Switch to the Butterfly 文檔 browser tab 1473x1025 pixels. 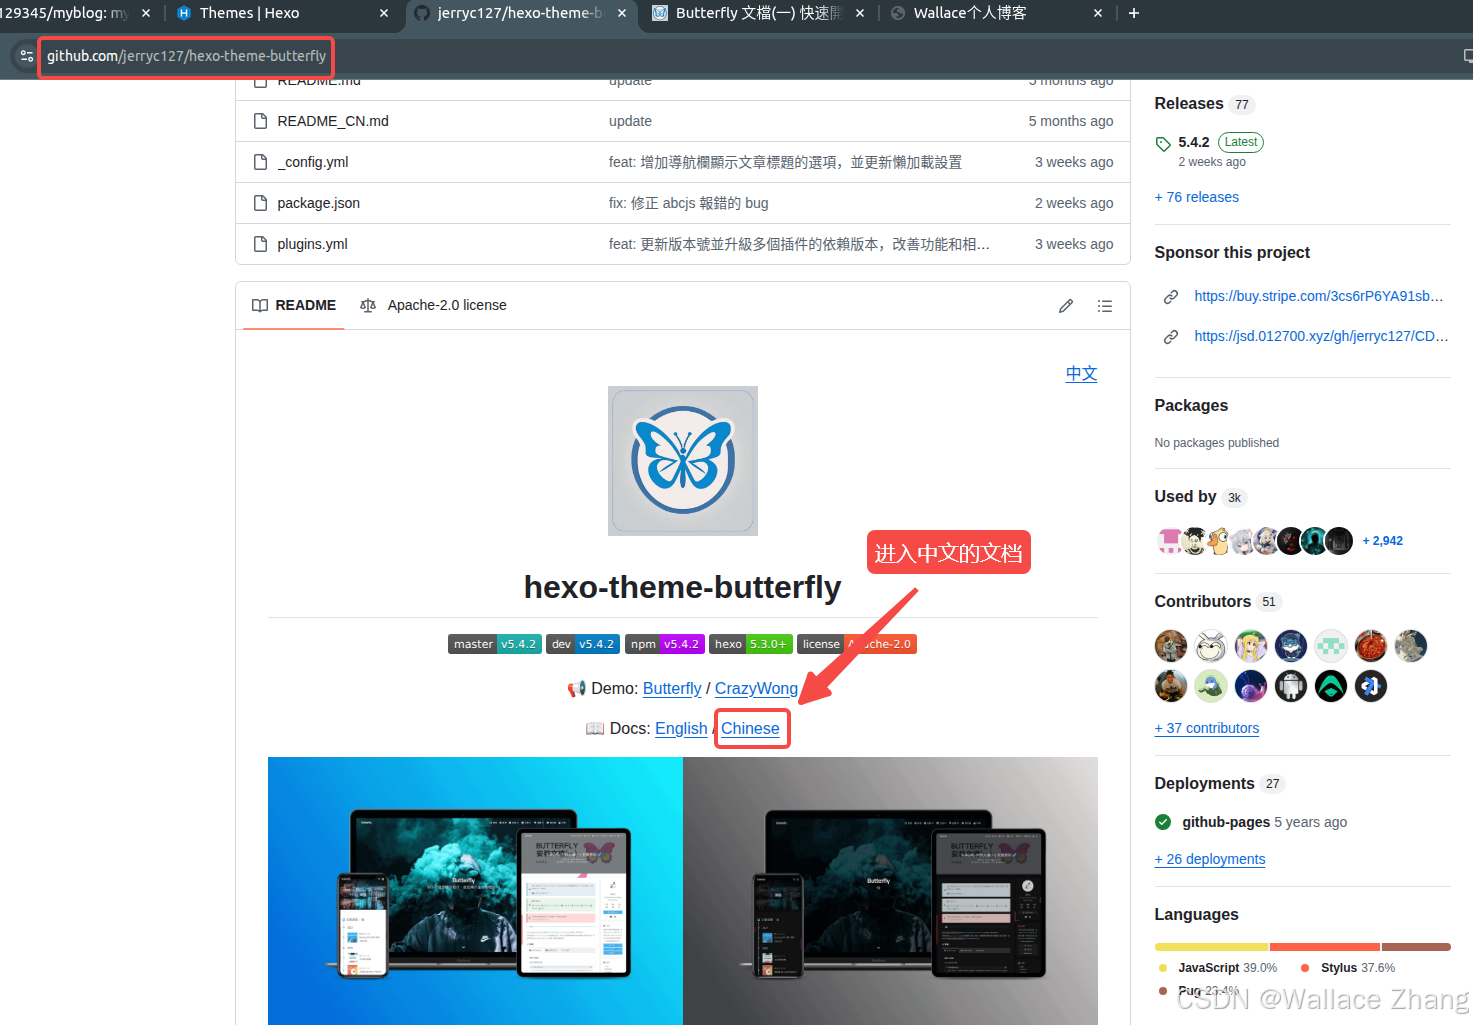click(757, 13)
